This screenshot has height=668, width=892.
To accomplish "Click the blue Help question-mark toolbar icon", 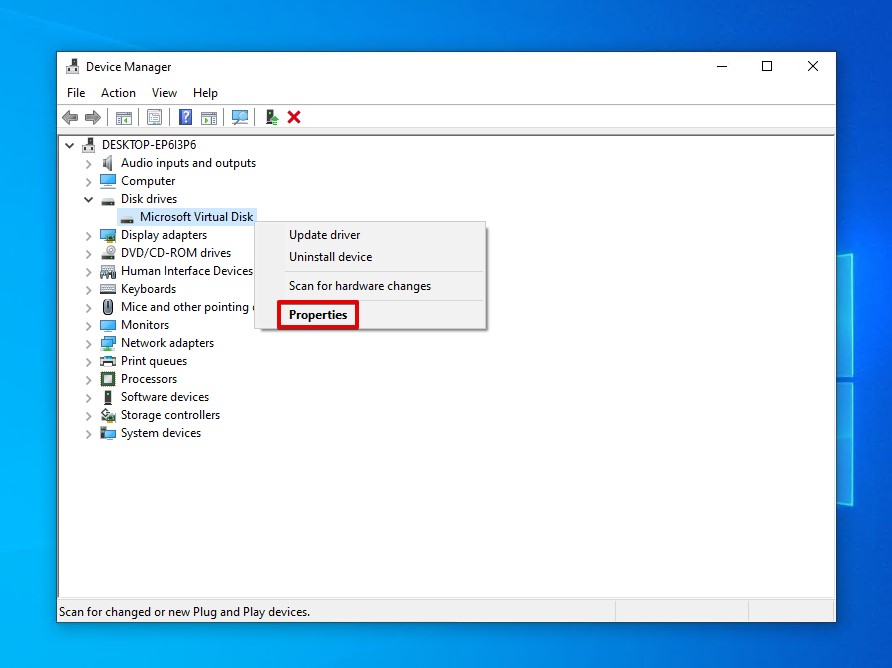I will click(185, 117).
